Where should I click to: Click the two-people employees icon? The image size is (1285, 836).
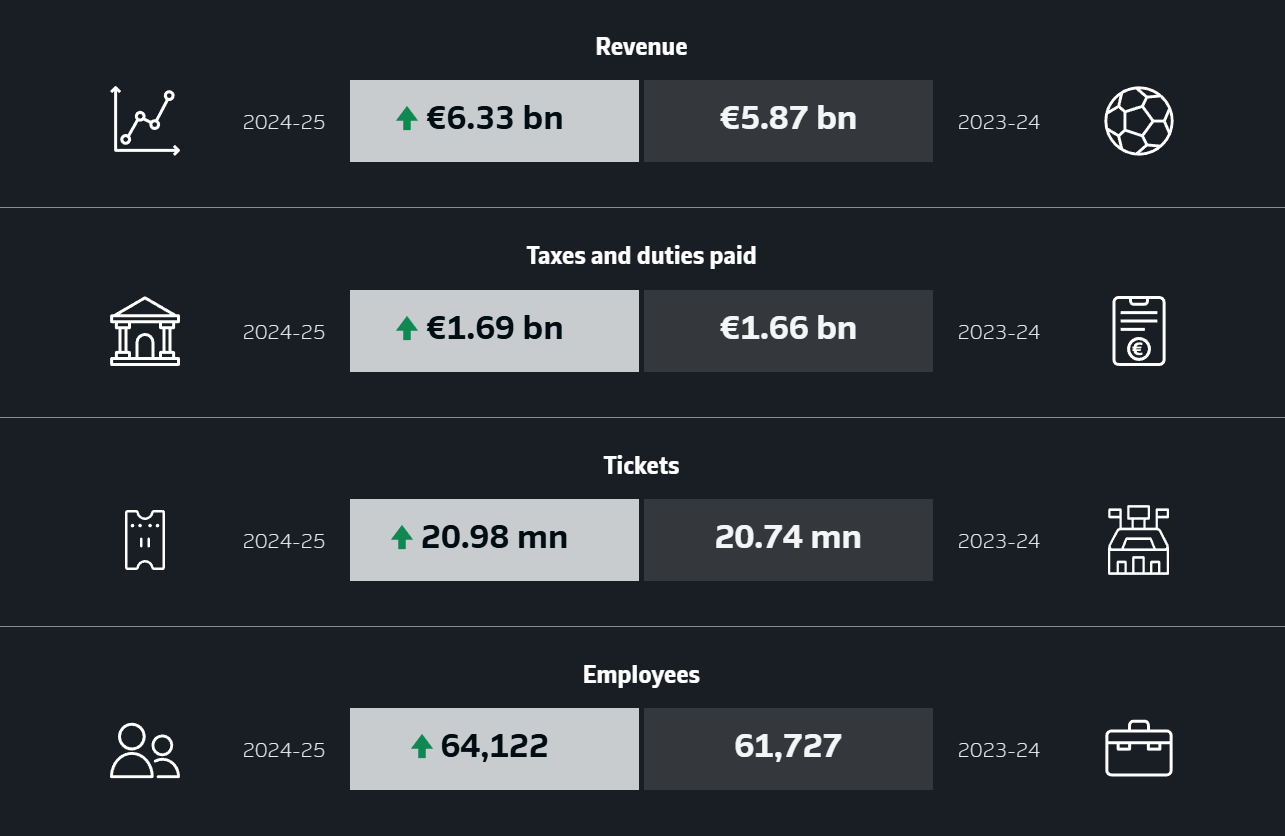tap(145, 750)
